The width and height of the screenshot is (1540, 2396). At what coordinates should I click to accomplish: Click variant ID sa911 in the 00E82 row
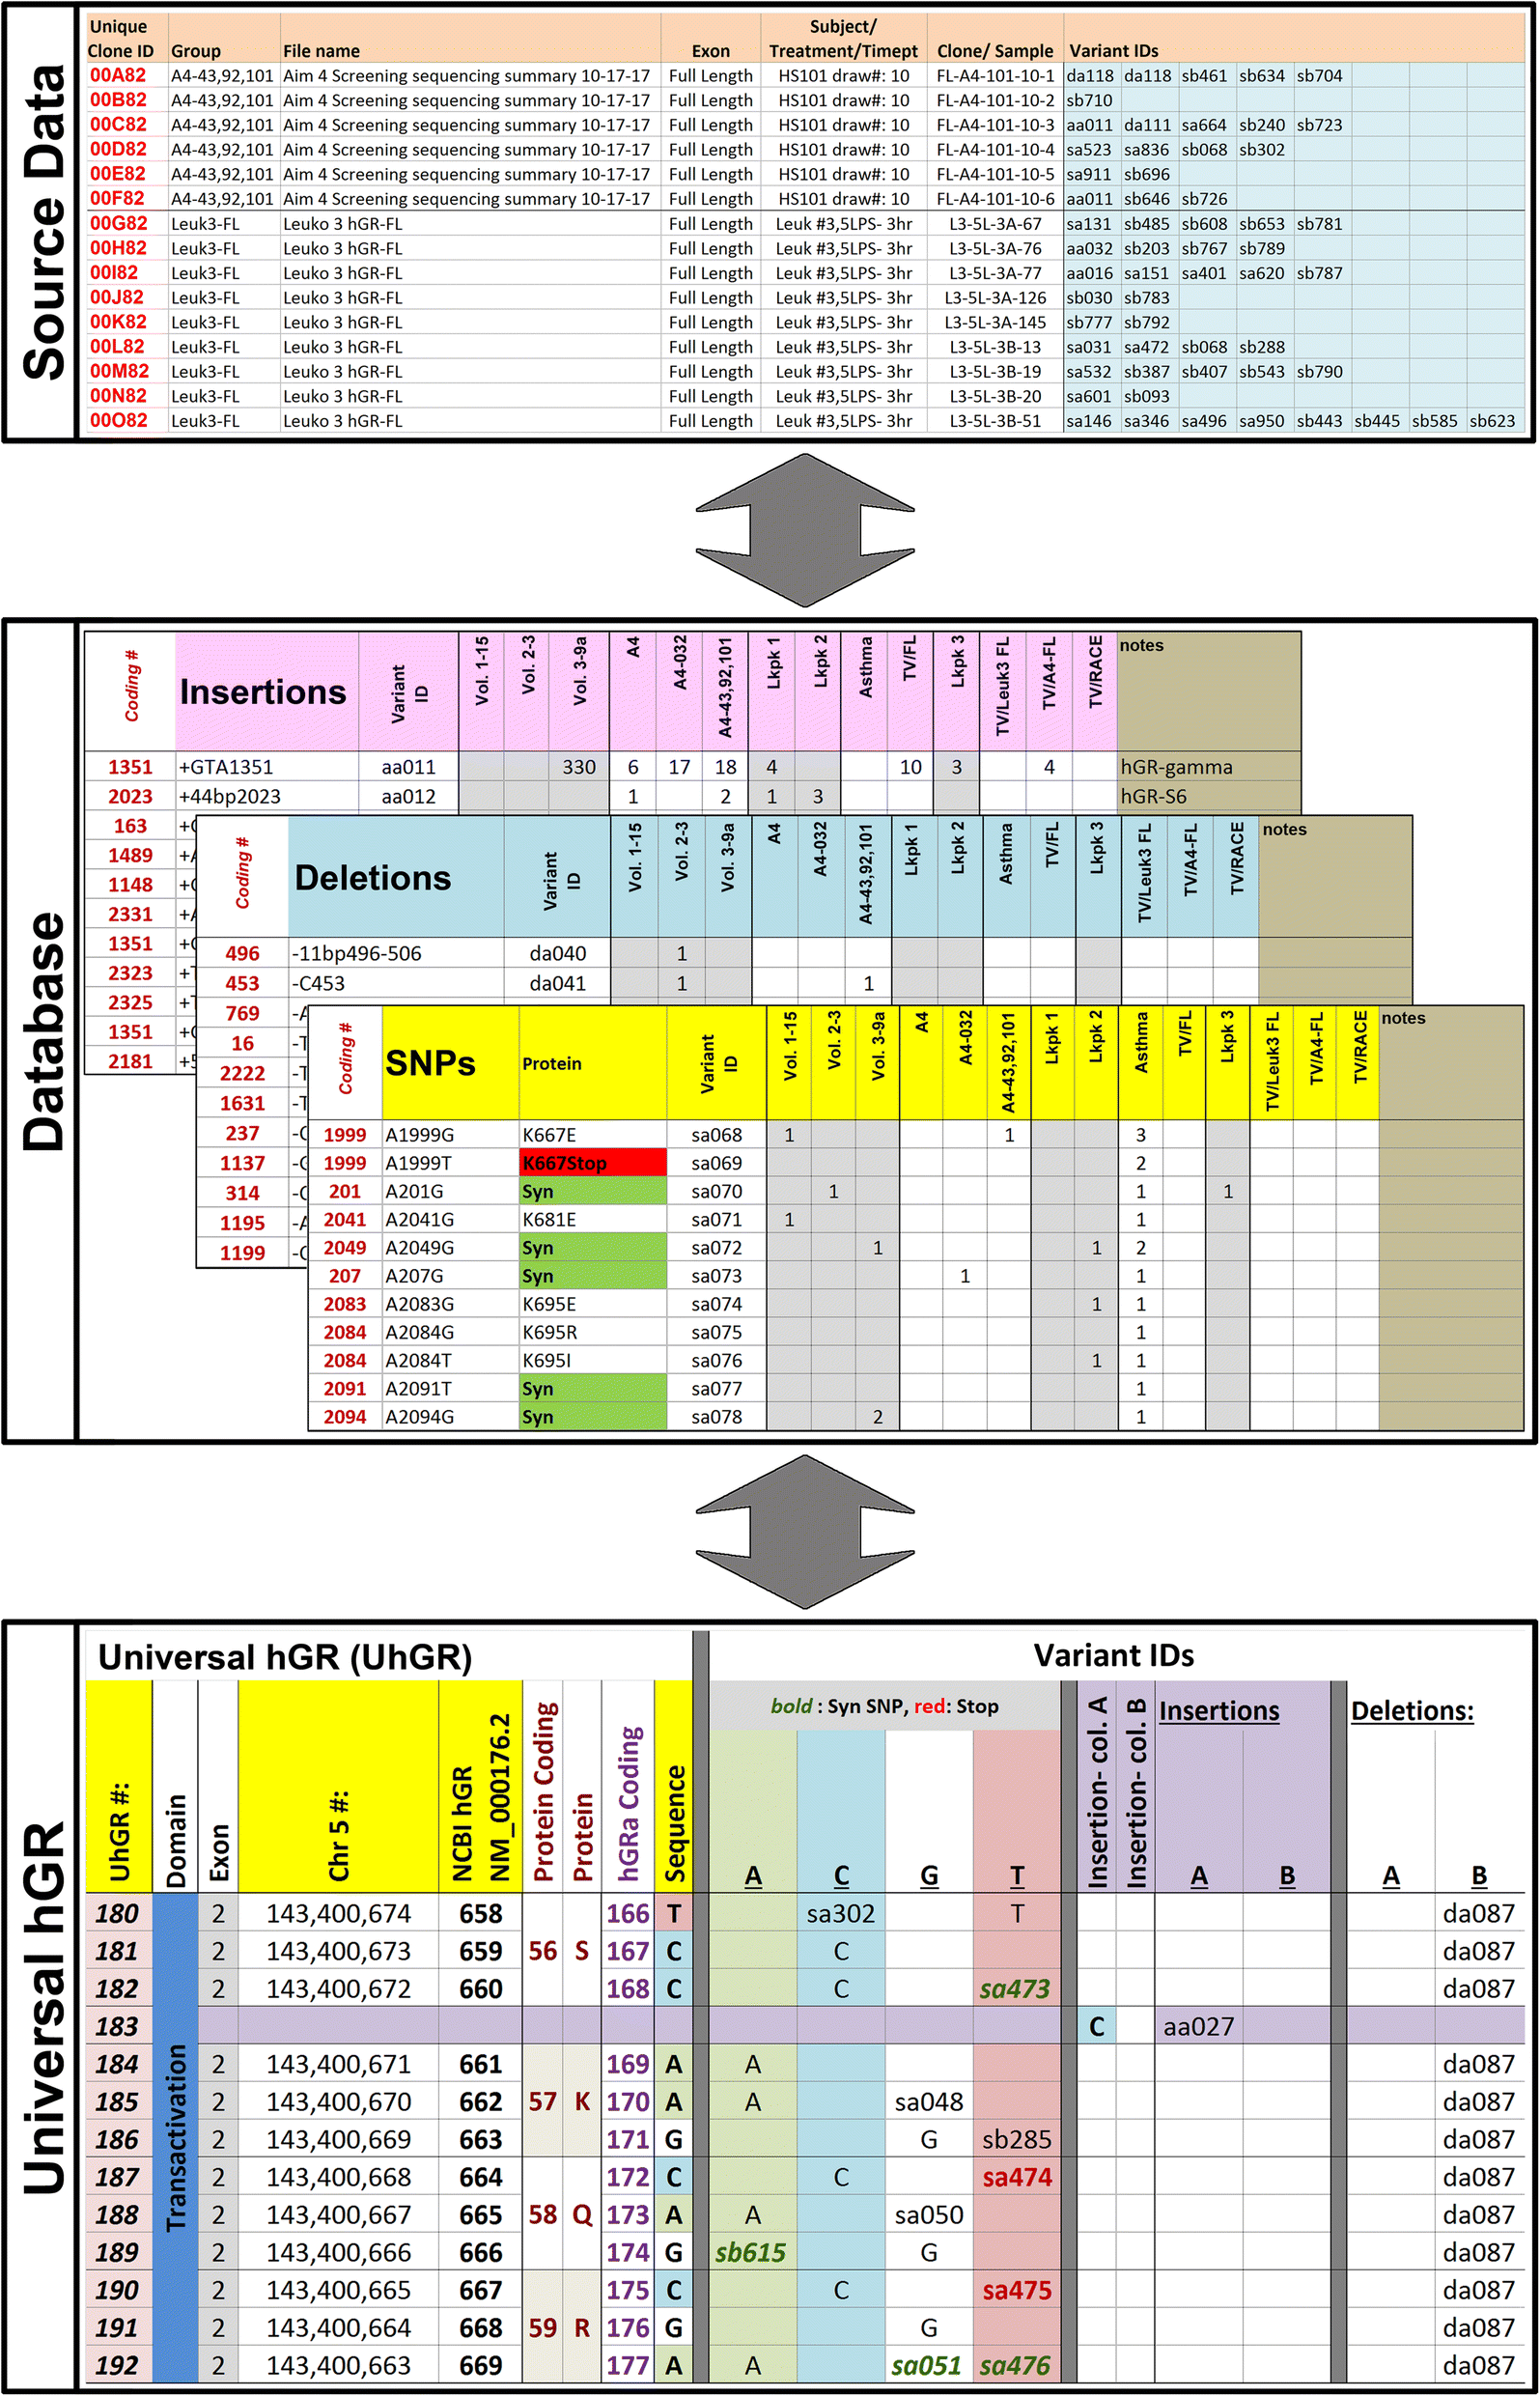1089,174
